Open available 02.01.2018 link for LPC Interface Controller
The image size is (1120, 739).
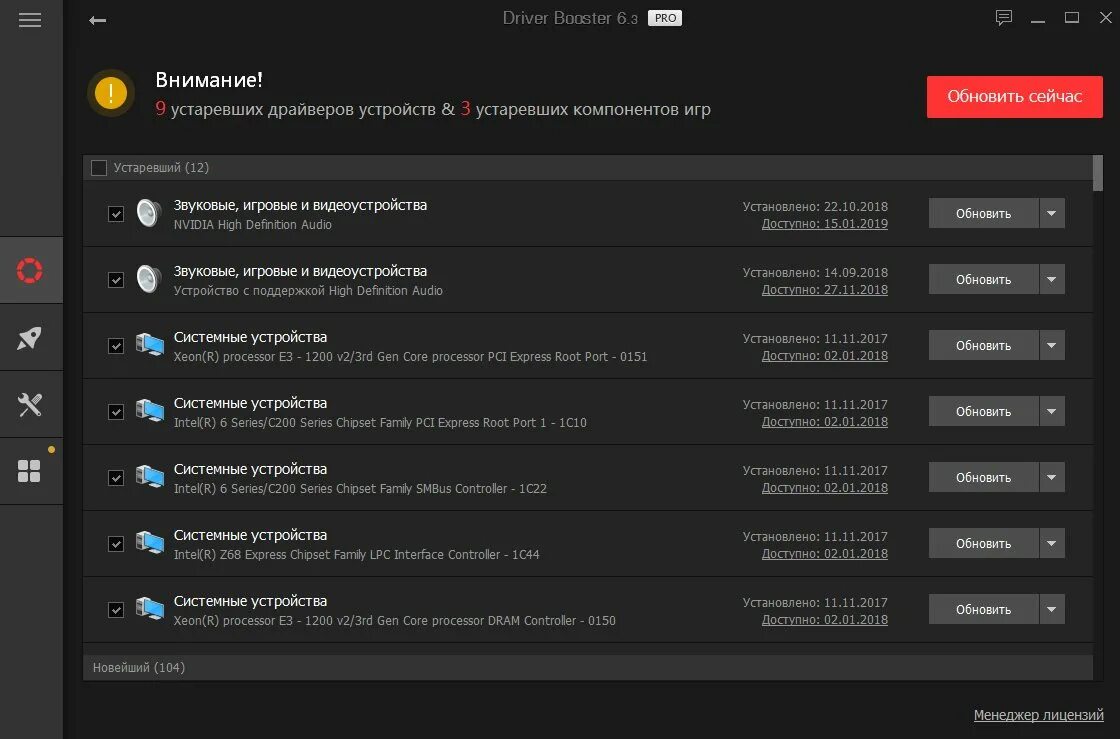824,554
